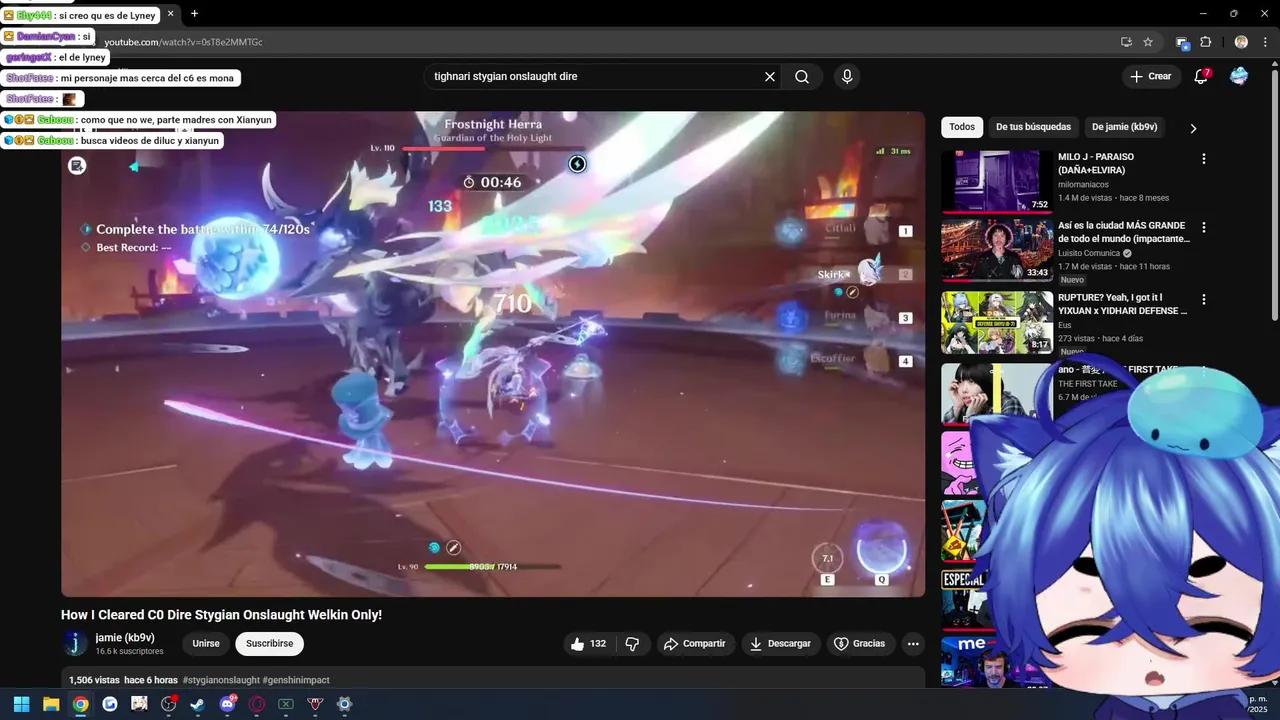Click the Gracias button
1280x720 pixels.
point(860,644)
